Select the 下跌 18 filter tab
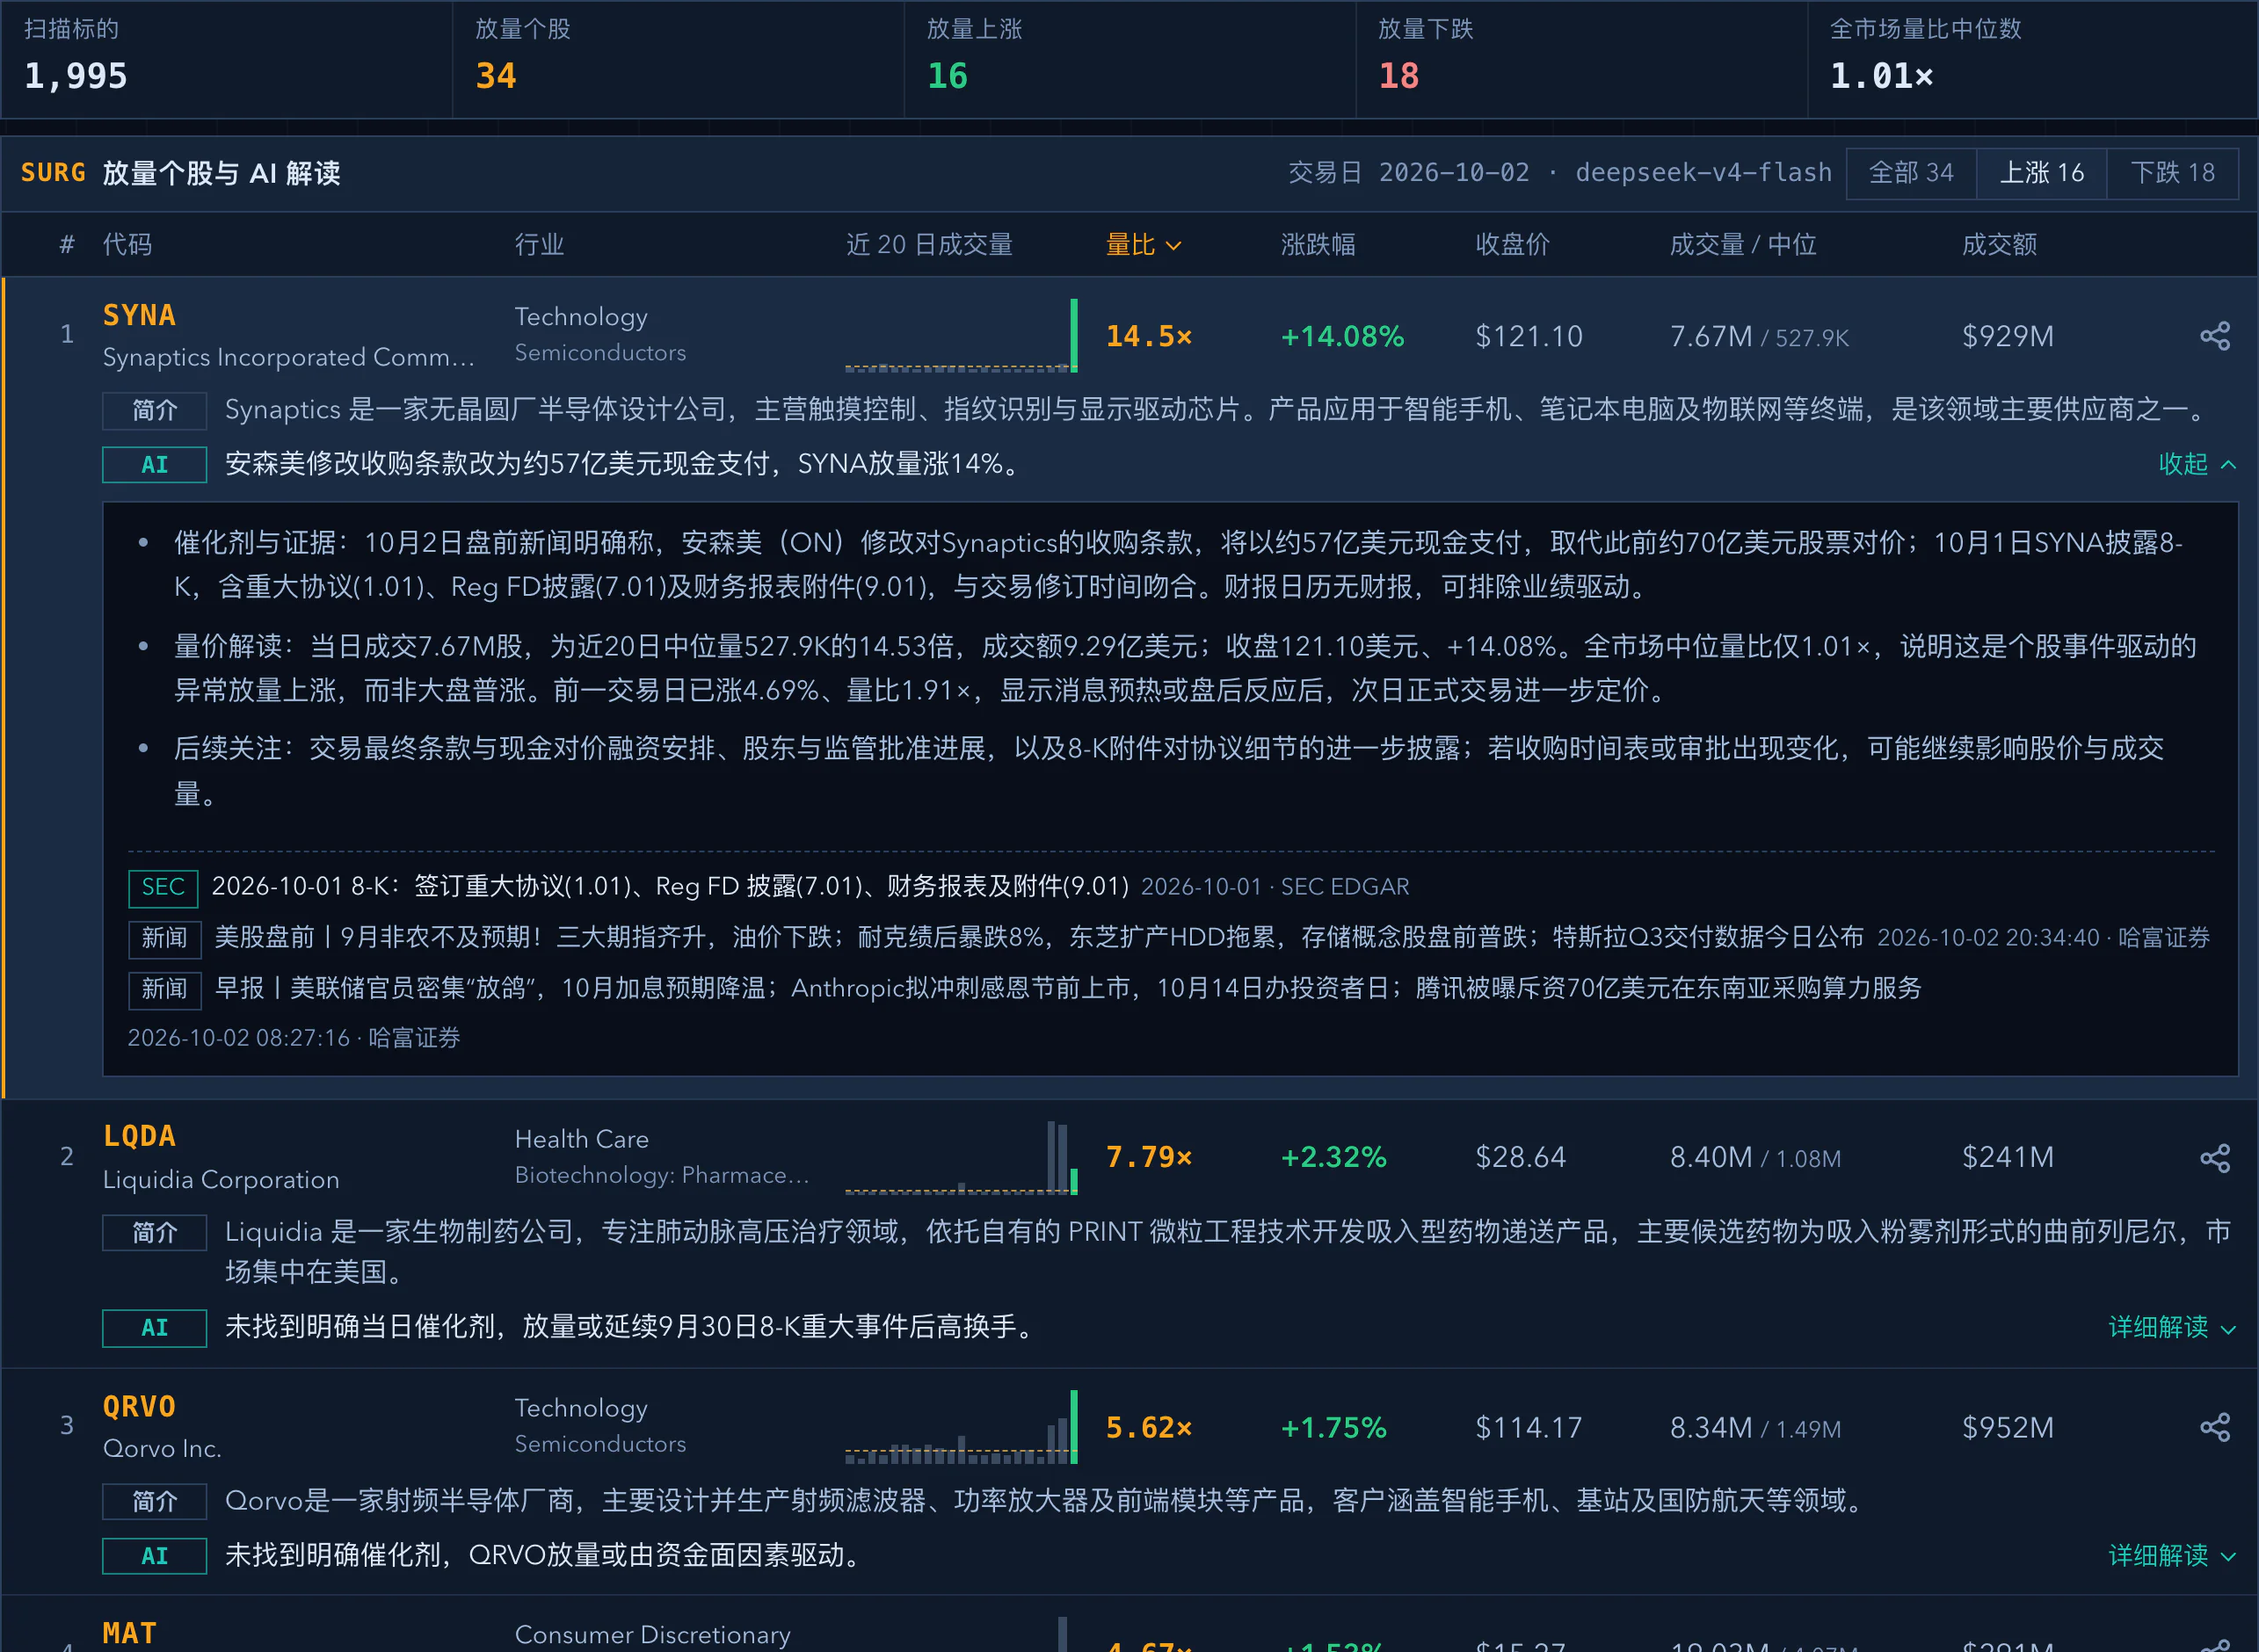Screen dimensions: 2259x1652 click(x=2173, y=173)
